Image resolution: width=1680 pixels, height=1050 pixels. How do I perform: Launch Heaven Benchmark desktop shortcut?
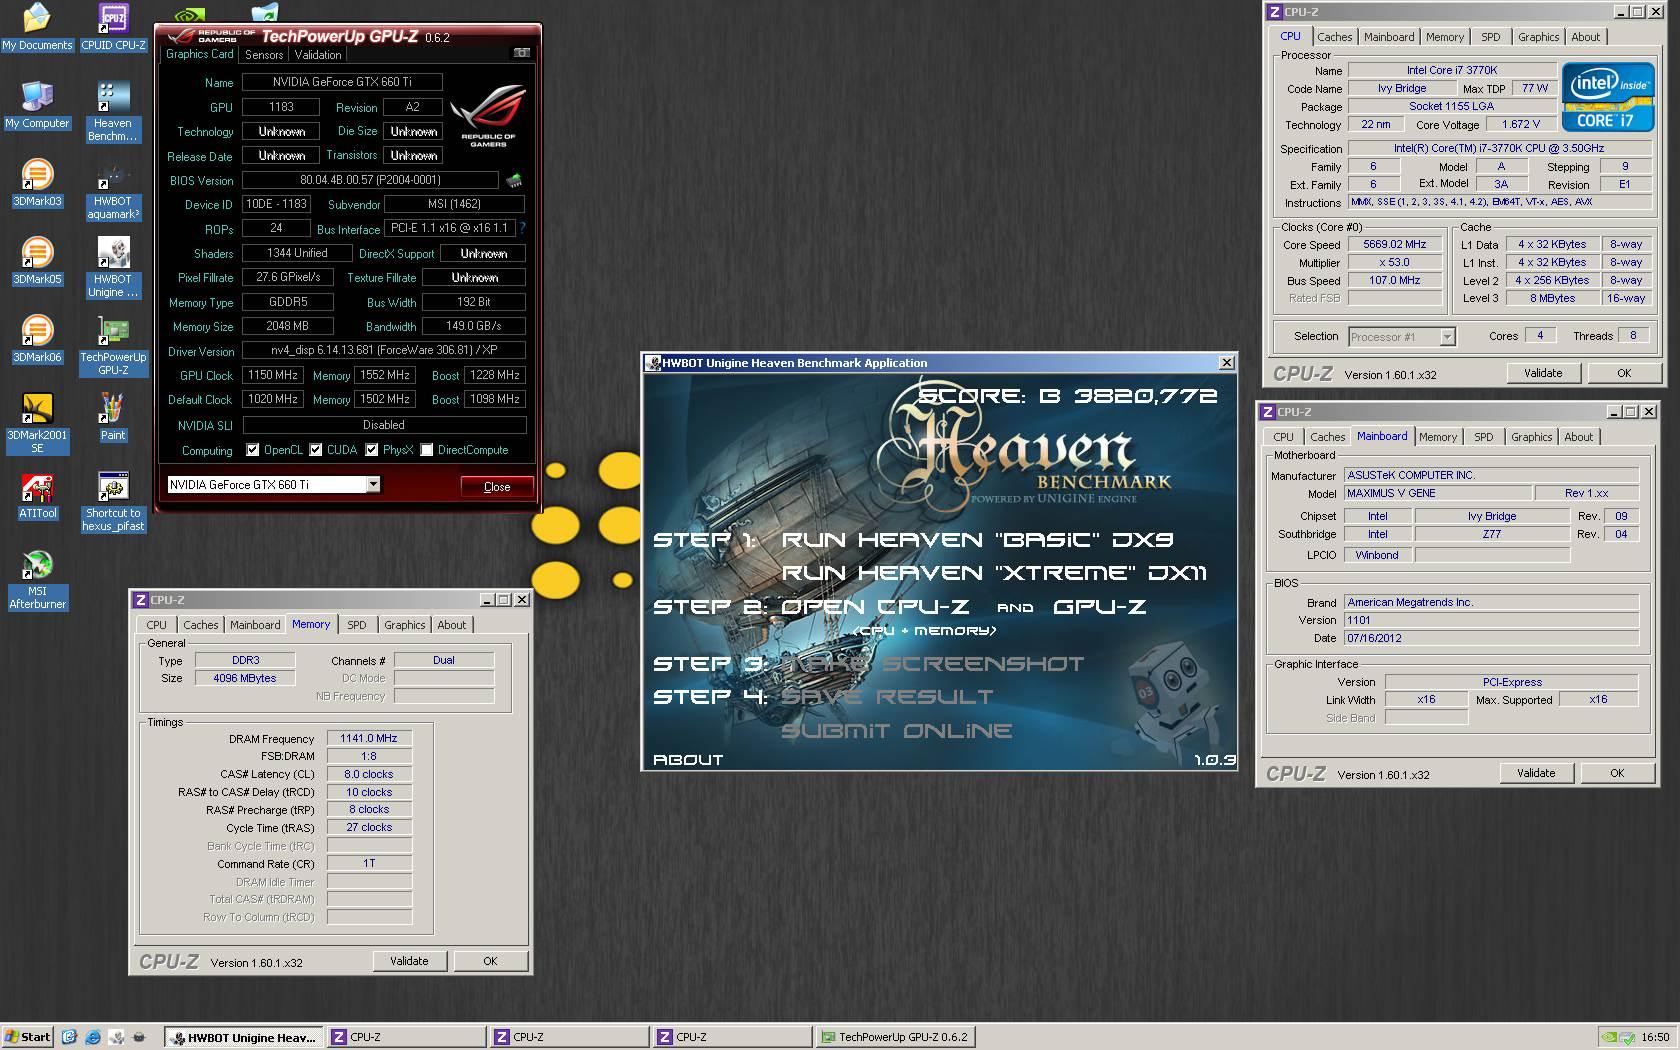[113, 111]
